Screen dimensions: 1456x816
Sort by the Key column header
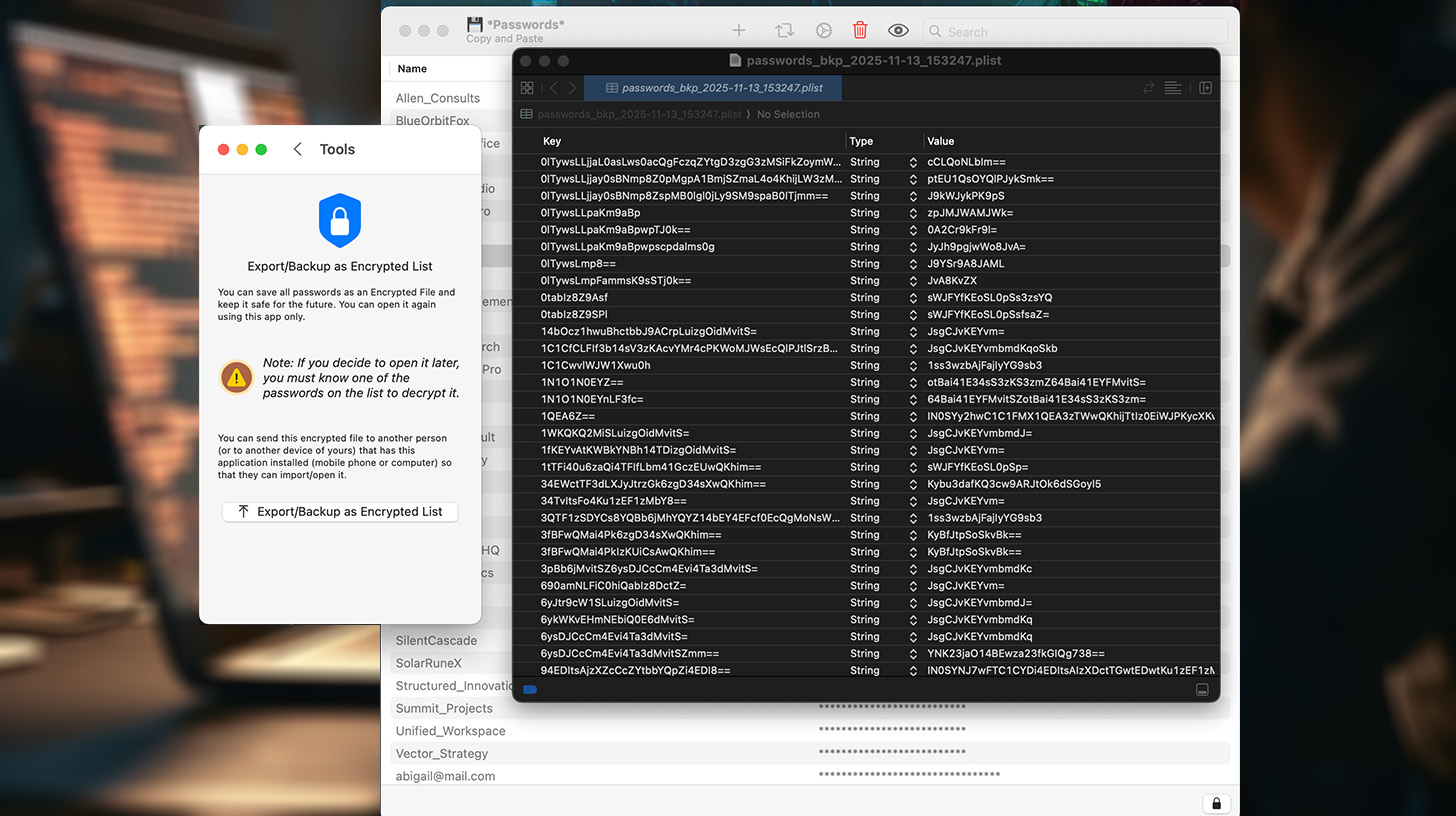[x=552, y=141]
